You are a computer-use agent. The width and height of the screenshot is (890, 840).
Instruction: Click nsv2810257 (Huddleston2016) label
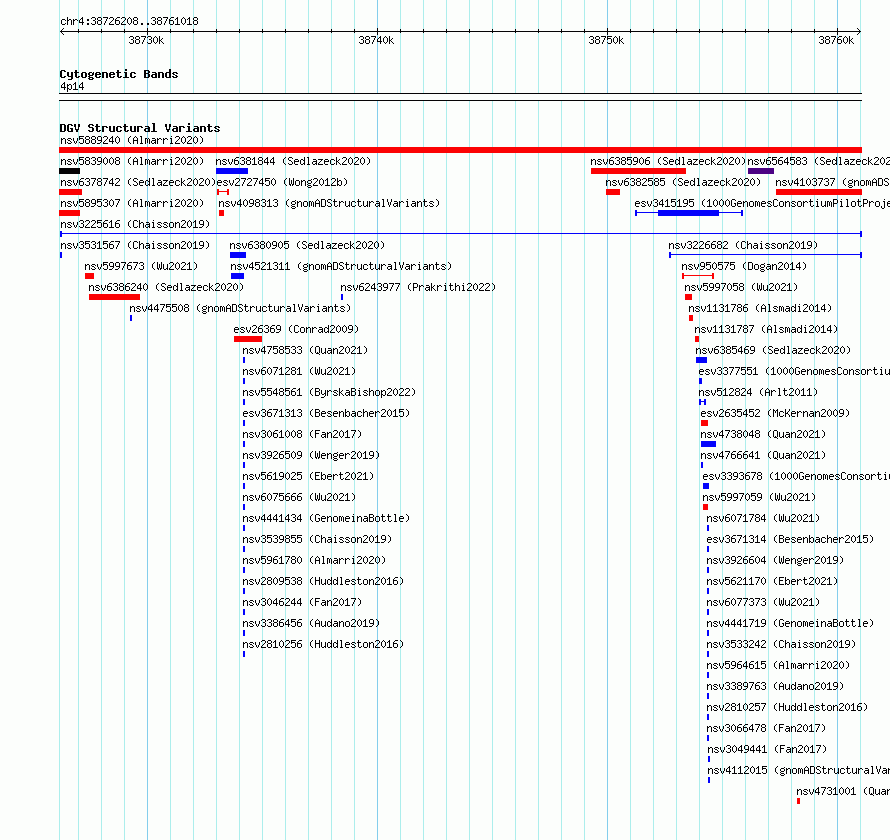pos(787,707)
